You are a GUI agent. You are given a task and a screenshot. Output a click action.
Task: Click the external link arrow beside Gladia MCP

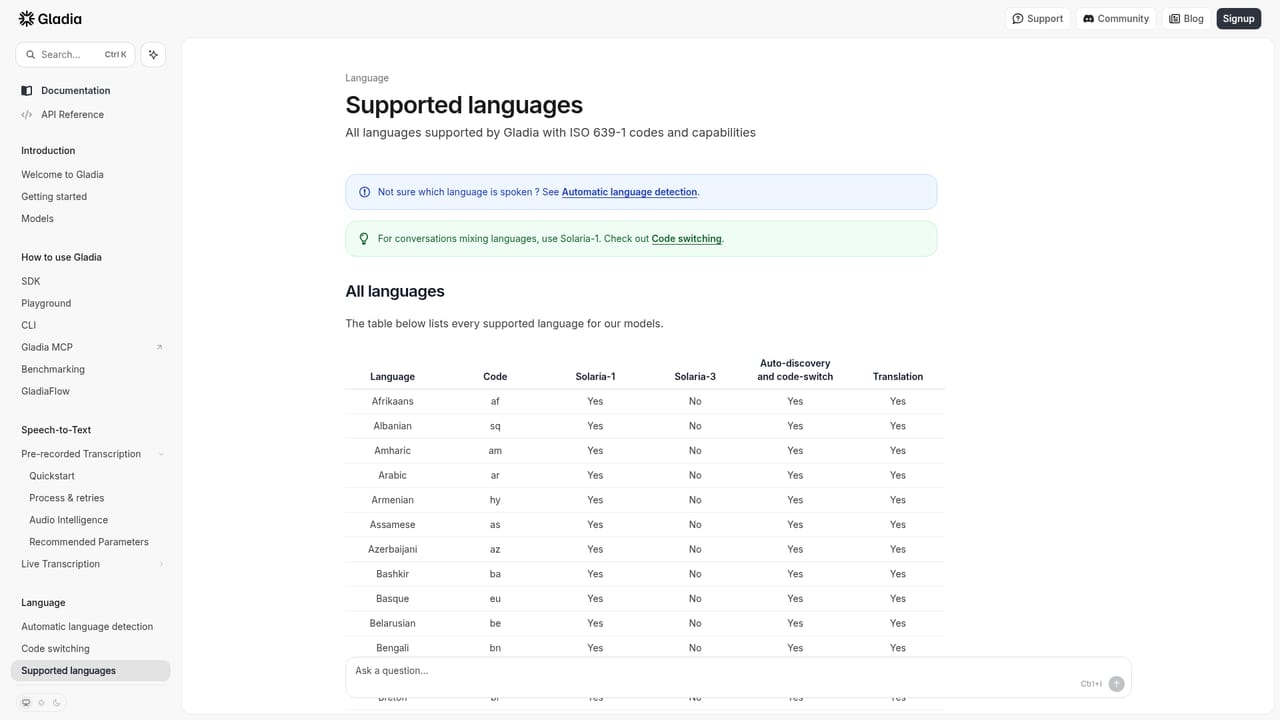click(160, 347)
